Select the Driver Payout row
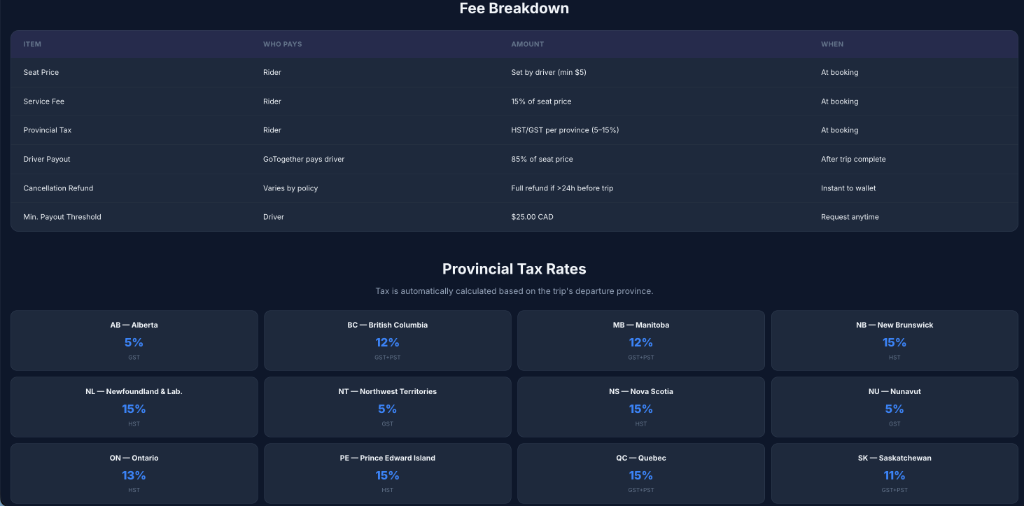Viewport: 1024px width, 506px height. pos(514,159)
